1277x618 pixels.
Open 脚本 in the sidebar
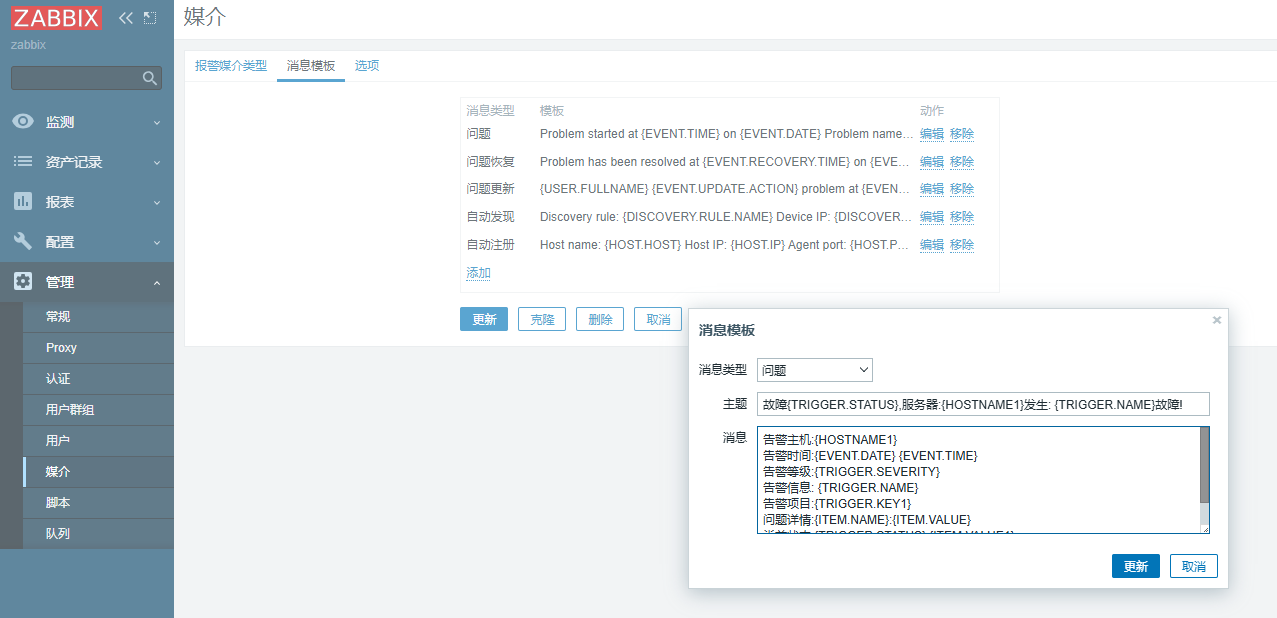[98, 503]
